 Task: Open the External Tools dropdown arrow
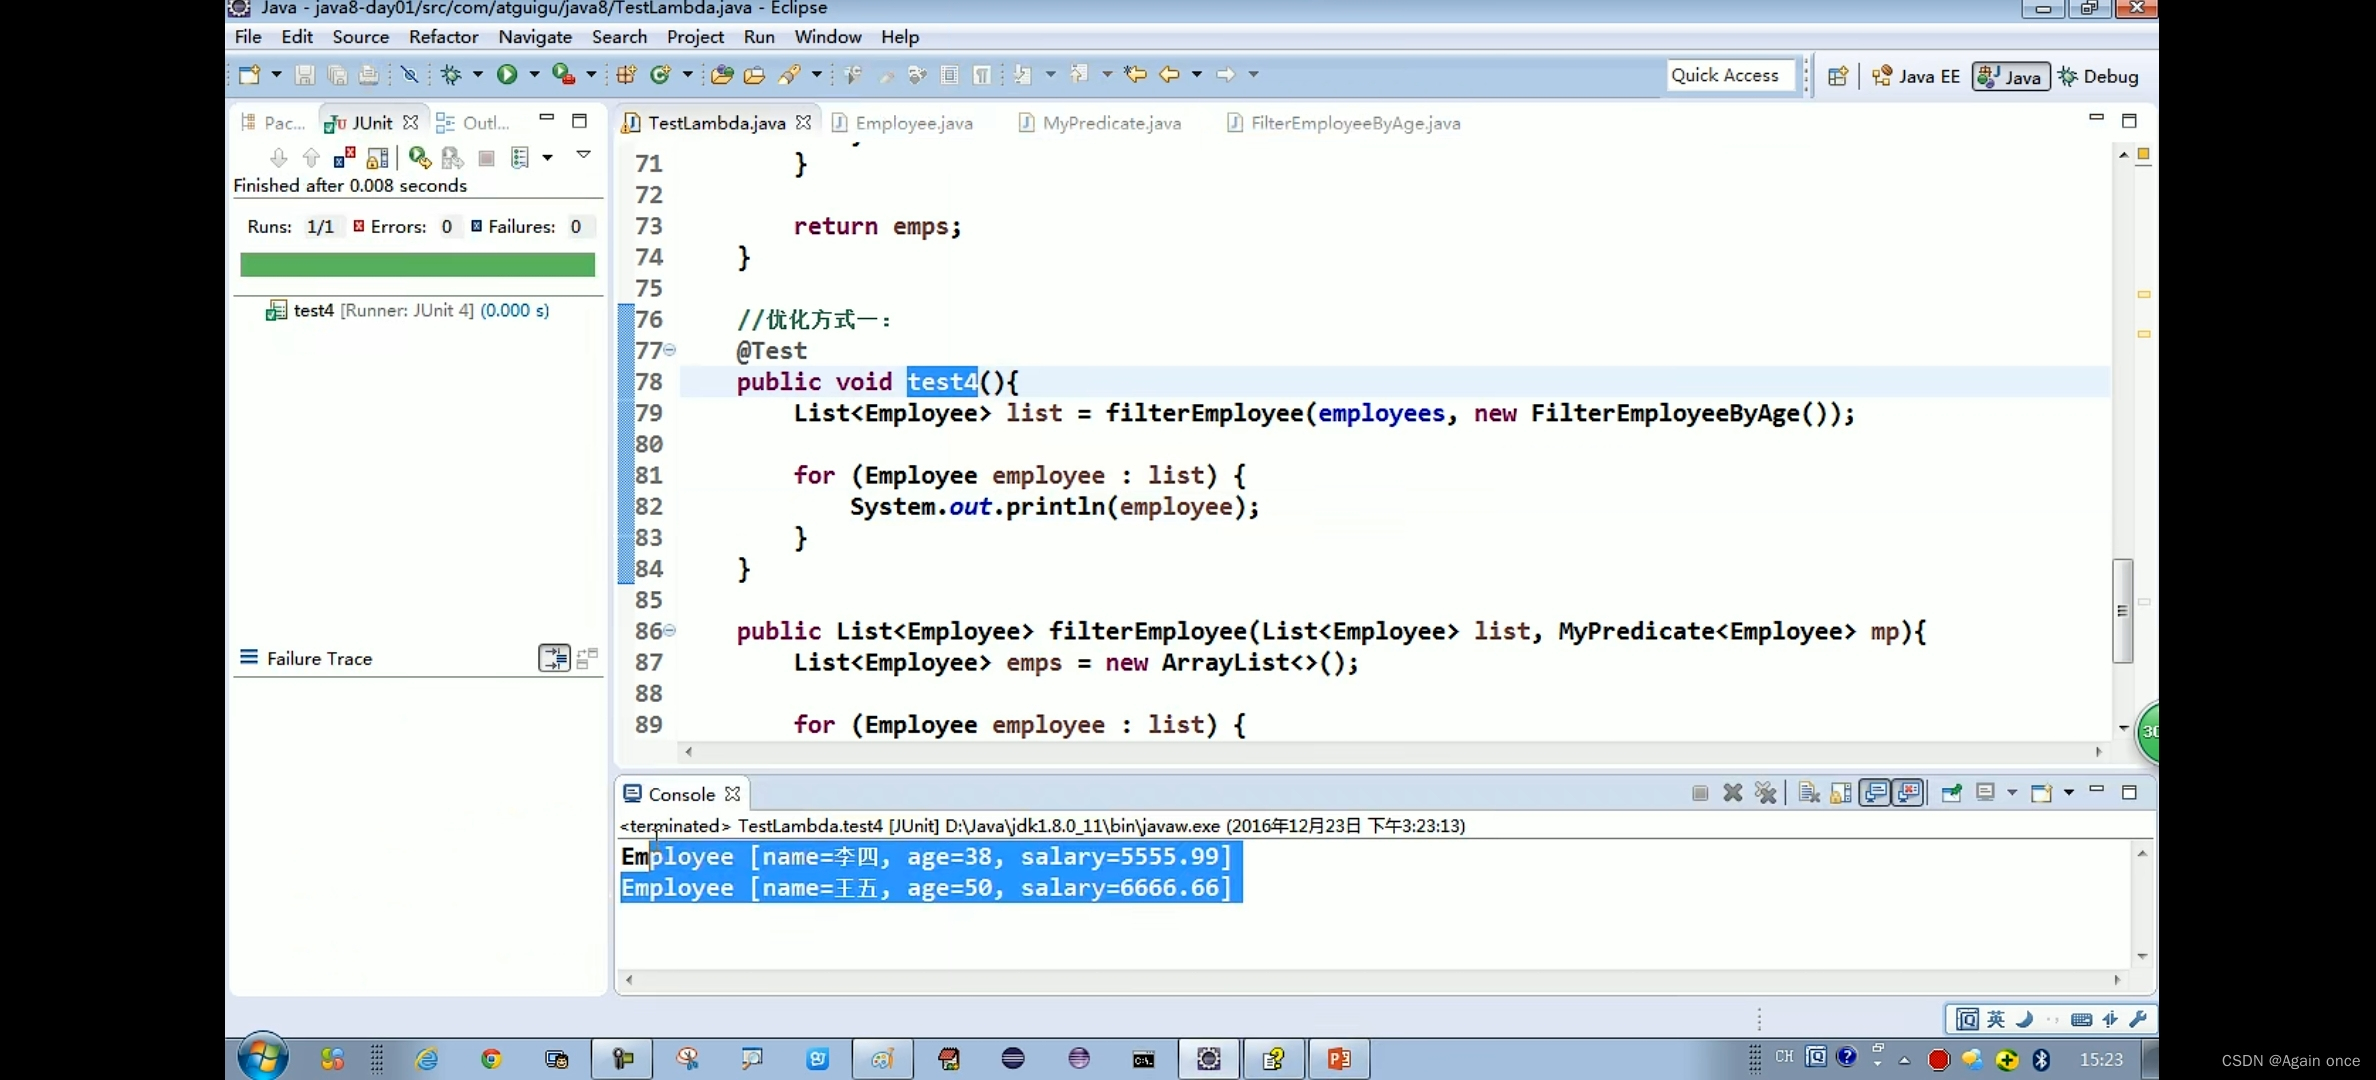pyautogui.click(x=591, y=74)
